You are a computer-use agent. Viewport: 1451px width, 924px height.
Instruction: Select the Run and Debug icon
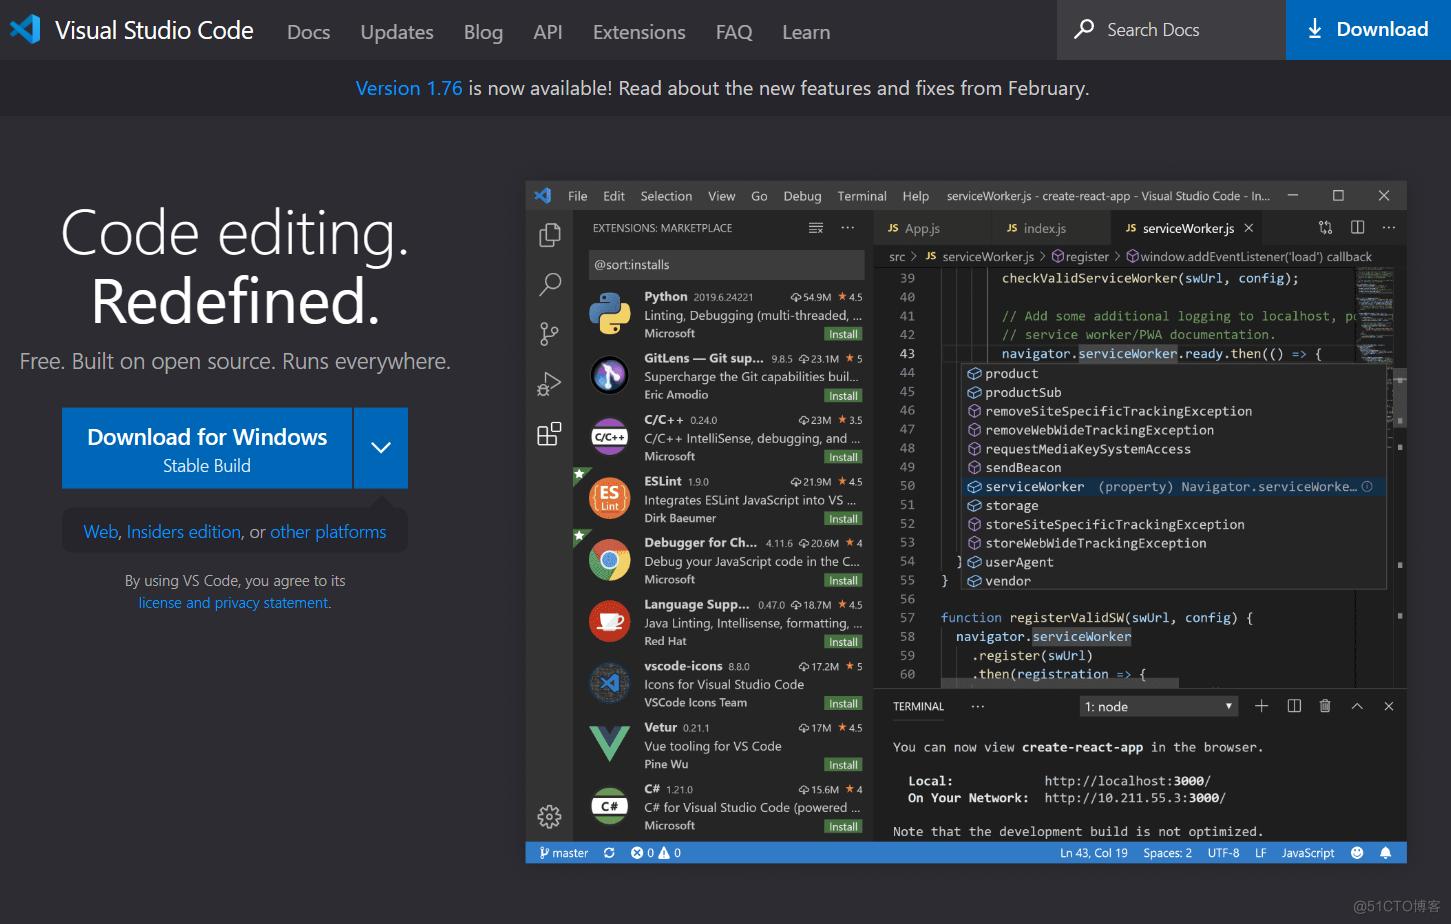549,383
